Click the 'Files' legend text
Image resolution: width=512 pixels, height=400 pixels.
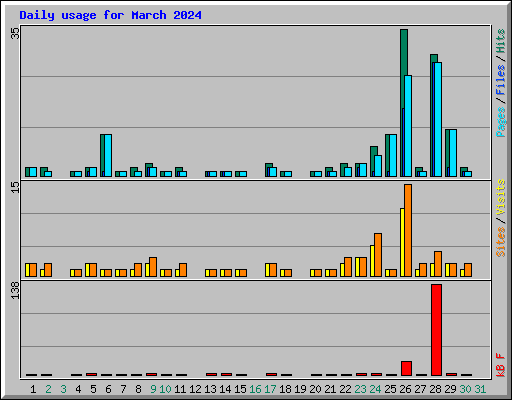pyautogui.click(x=500, y=80)
